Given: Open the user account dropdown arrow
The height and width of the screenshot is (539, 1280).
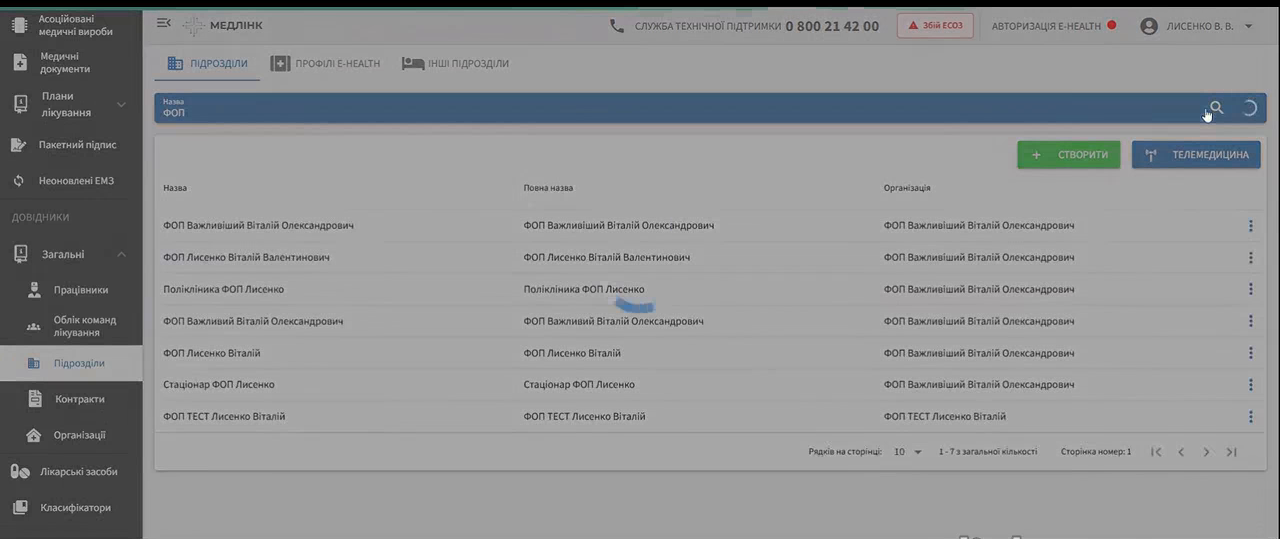Looking at the screenshot, I should click(x=1248, y=27).
